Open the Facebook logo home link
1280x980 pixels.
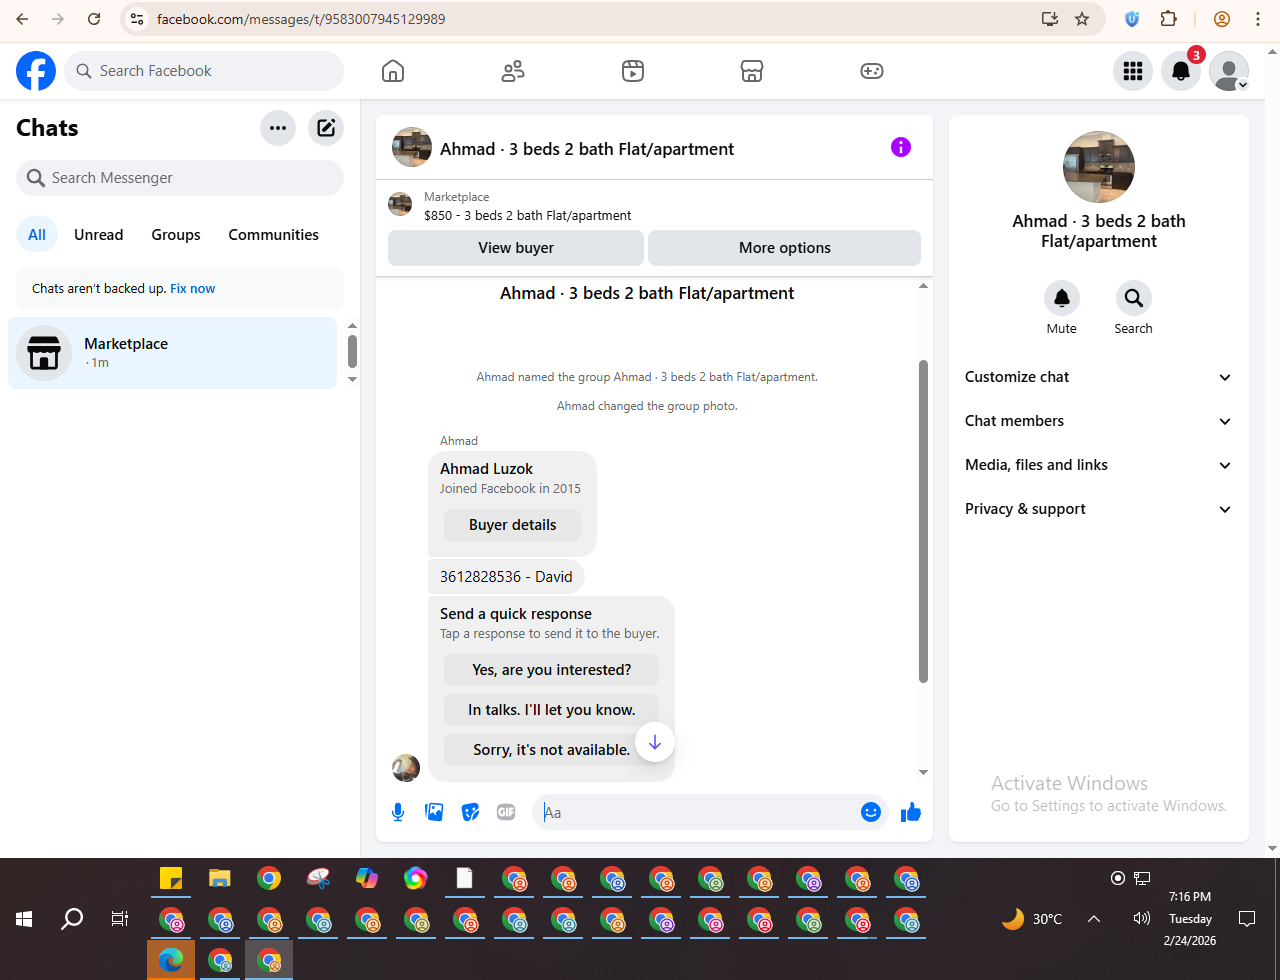[x=36, y=71]
